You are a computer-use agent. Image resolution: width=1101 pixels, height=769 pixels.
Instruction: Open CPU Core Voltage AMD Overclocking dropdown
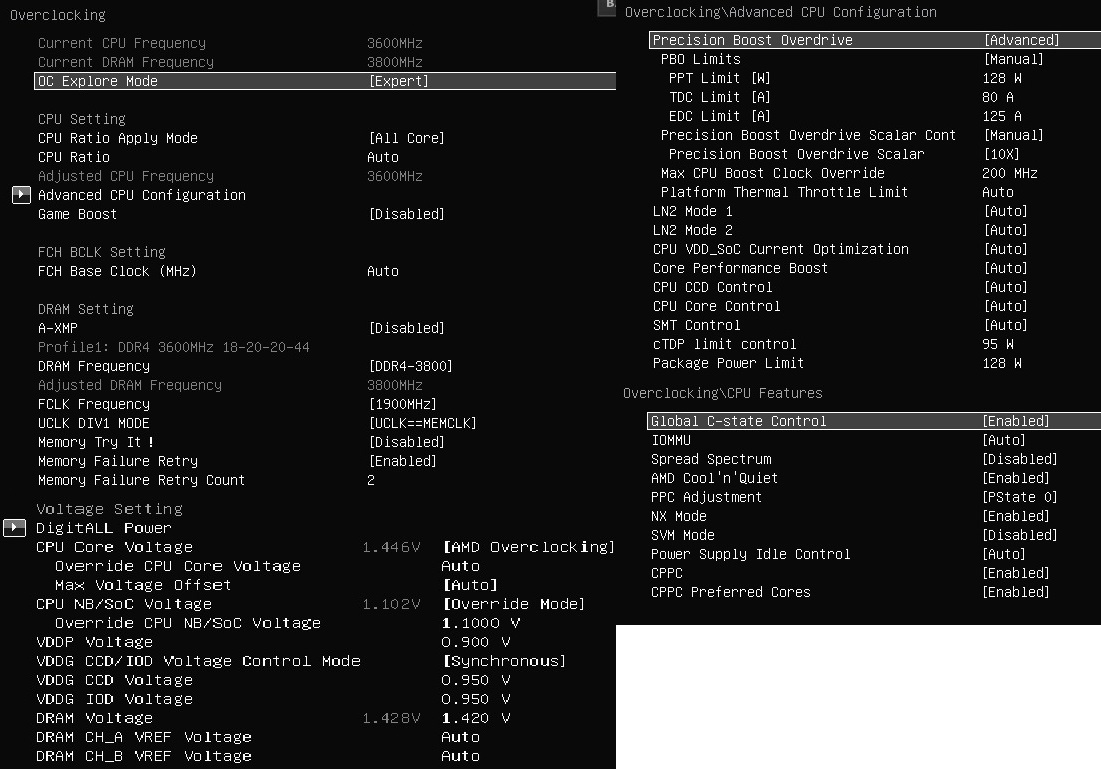pyautogui.click(x=529, y=547)
